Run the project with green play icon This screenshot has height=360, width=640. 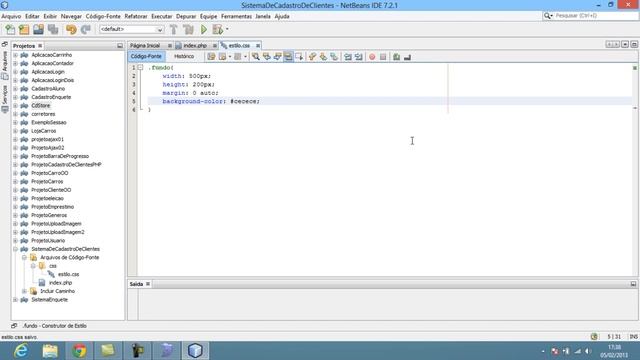click(x=204, y=29)
